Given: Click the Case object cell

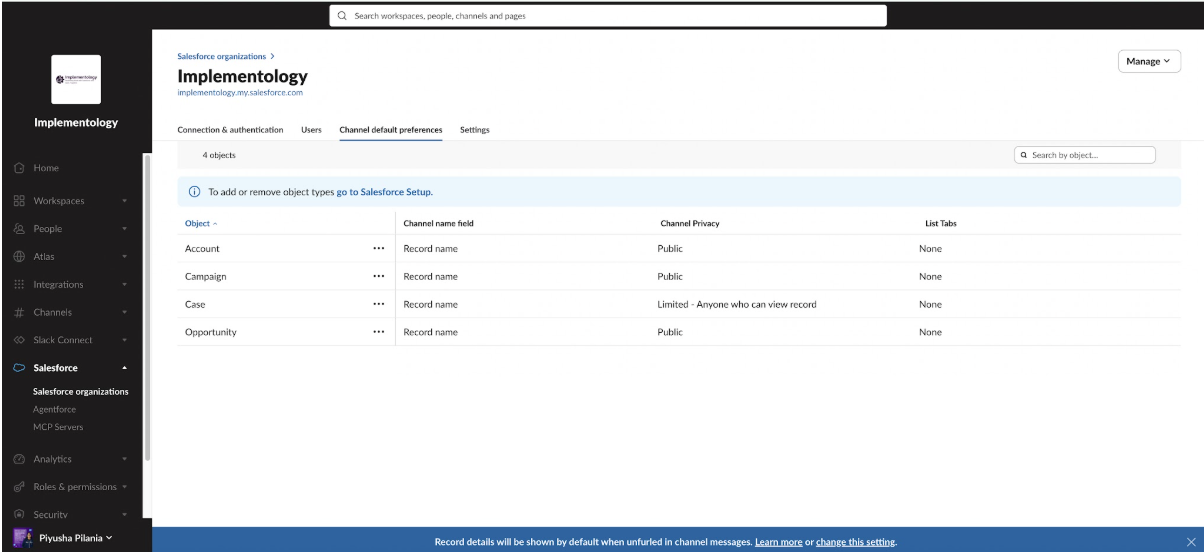Looking at the screenshot, I should (195, 304).
